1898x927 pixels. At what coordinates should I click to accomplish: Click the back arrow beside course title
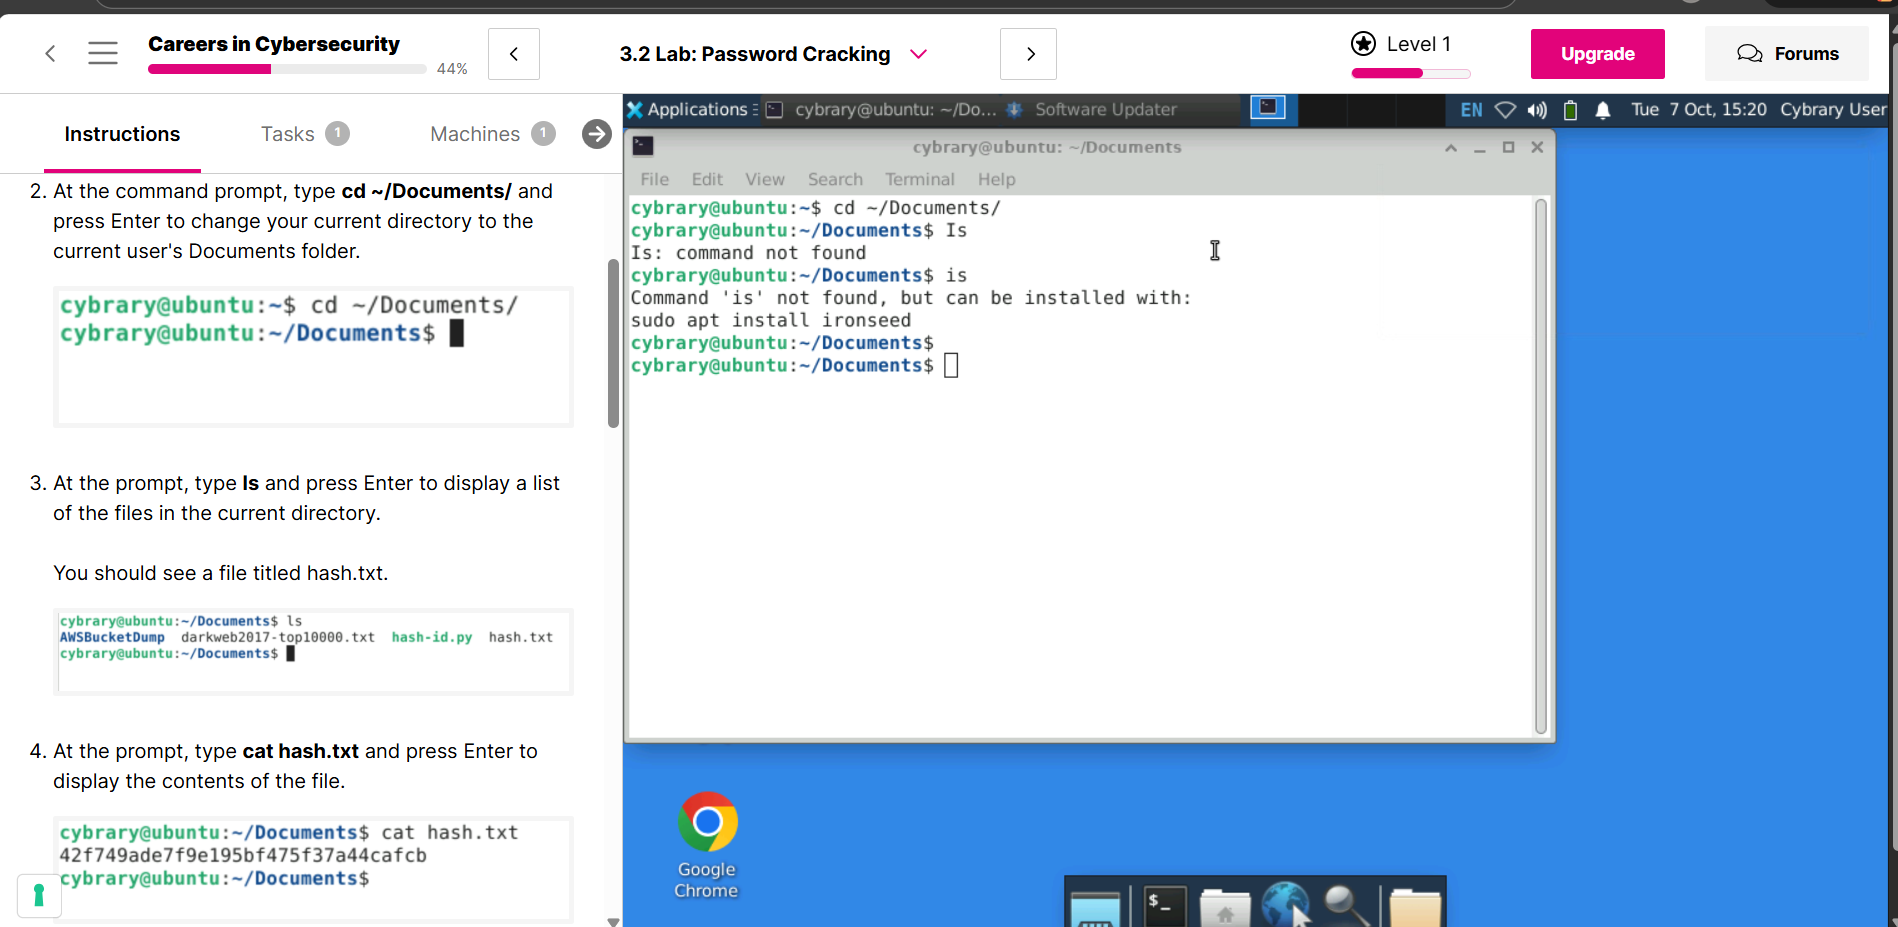point(50,53)
